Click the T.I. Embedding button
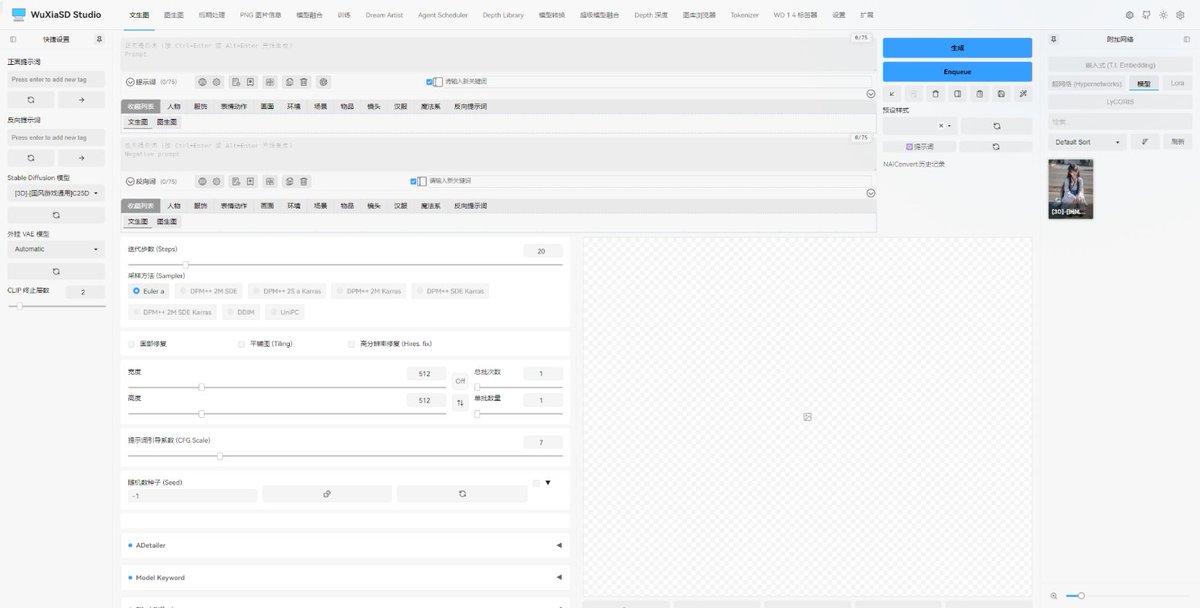 click(x=1120, y=65)
